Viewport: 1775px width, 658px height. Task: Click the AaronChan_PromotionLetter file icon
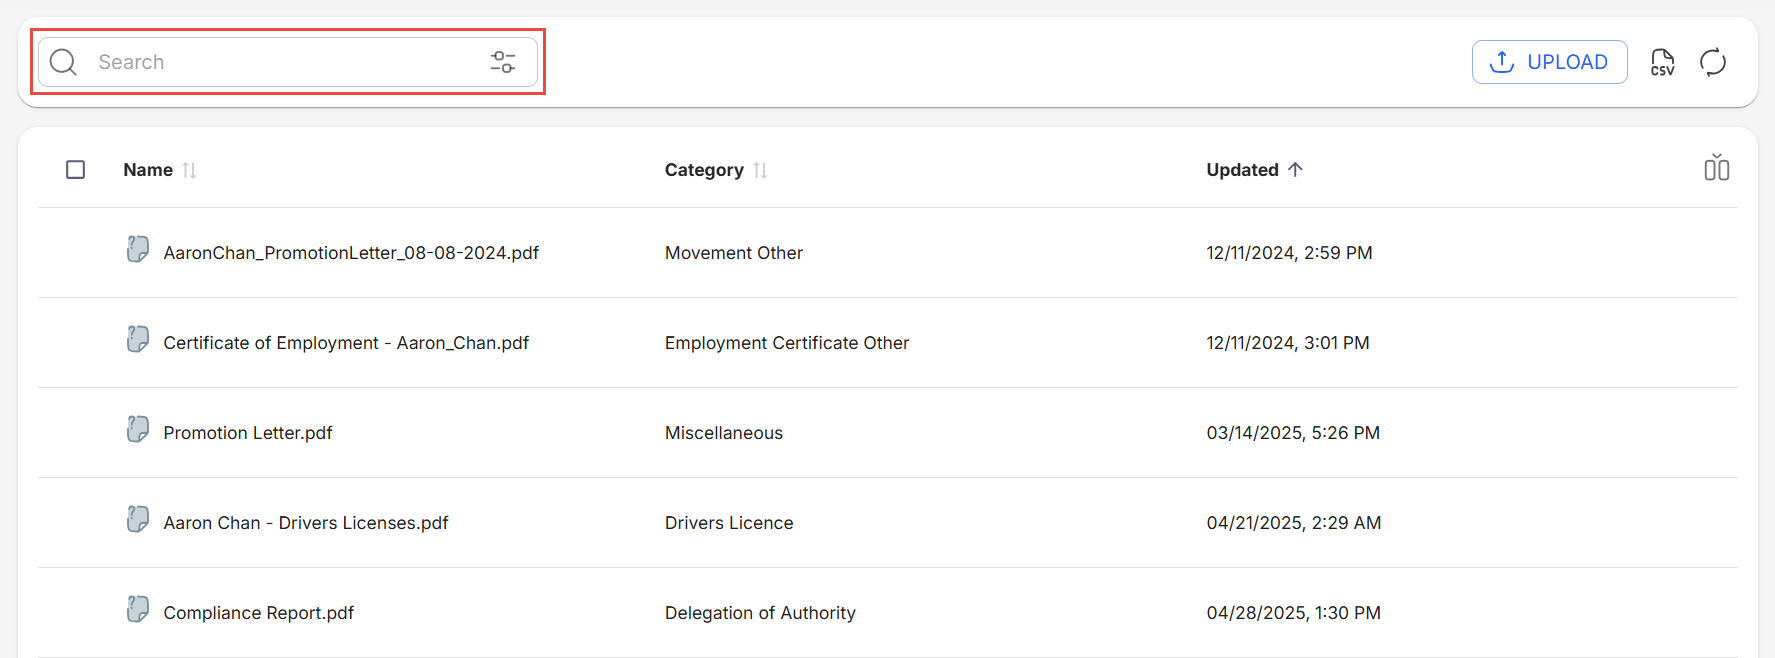(138, 249)
